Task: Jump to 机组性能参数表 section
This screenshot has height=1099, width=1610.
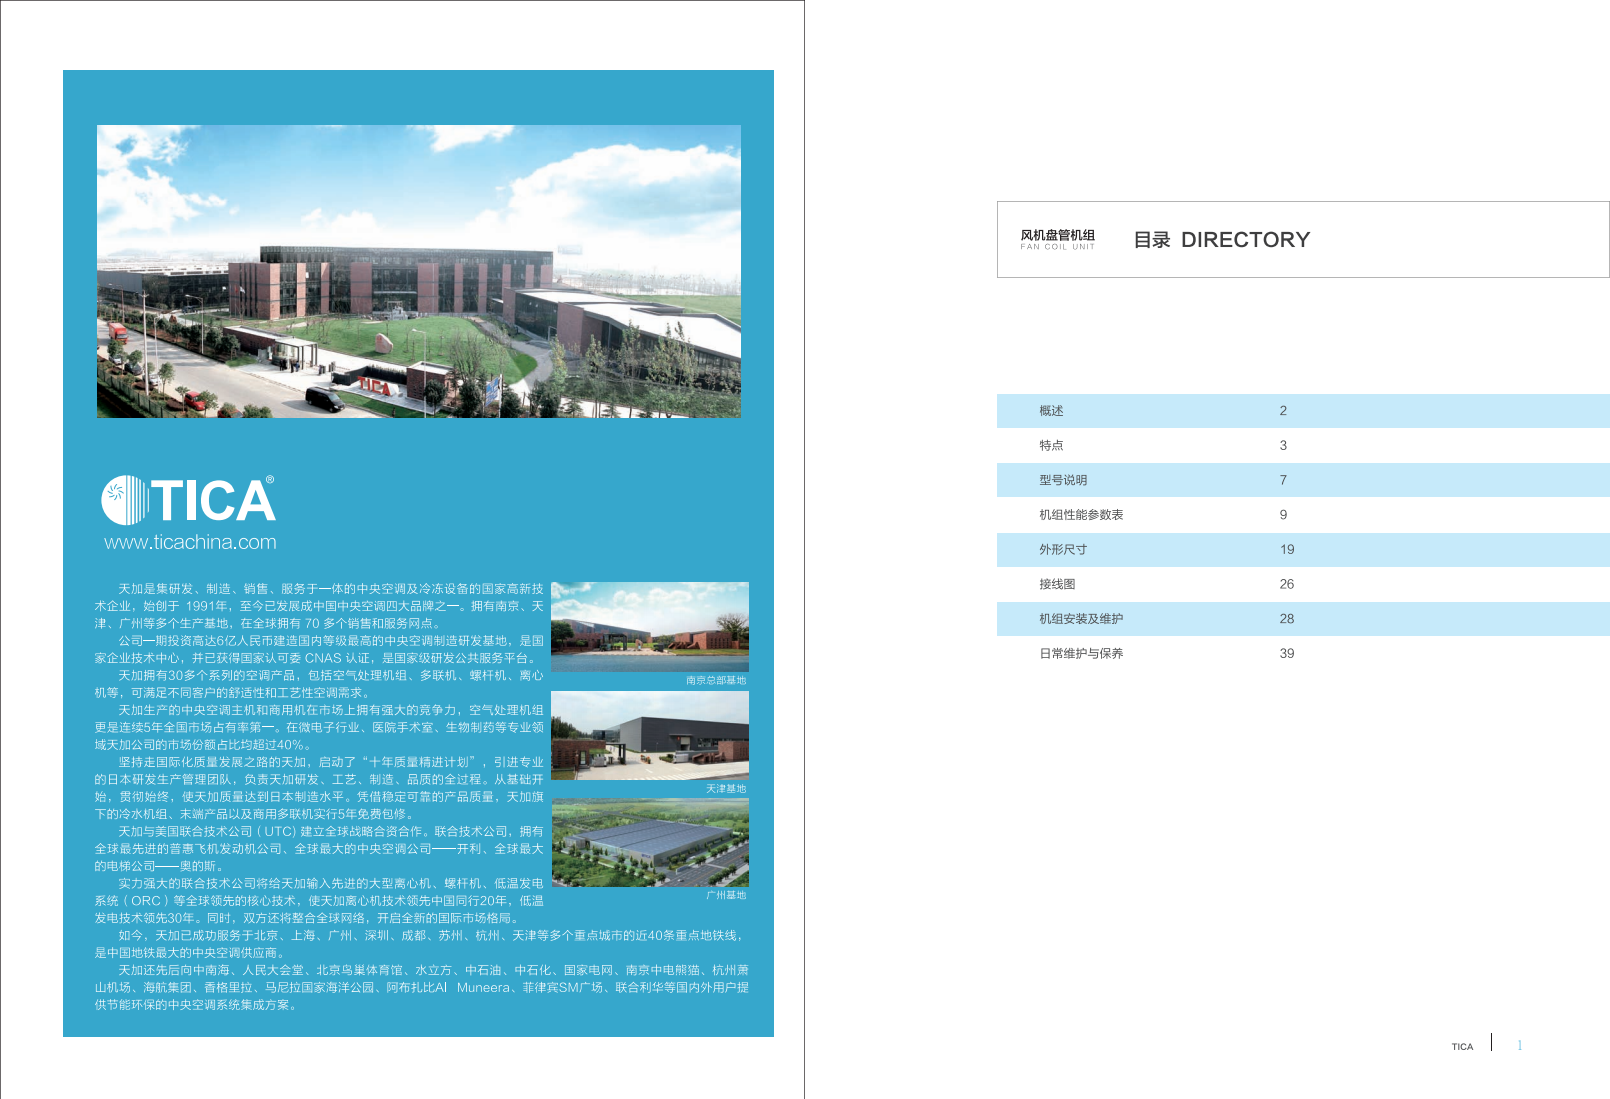Action: 1081,515
